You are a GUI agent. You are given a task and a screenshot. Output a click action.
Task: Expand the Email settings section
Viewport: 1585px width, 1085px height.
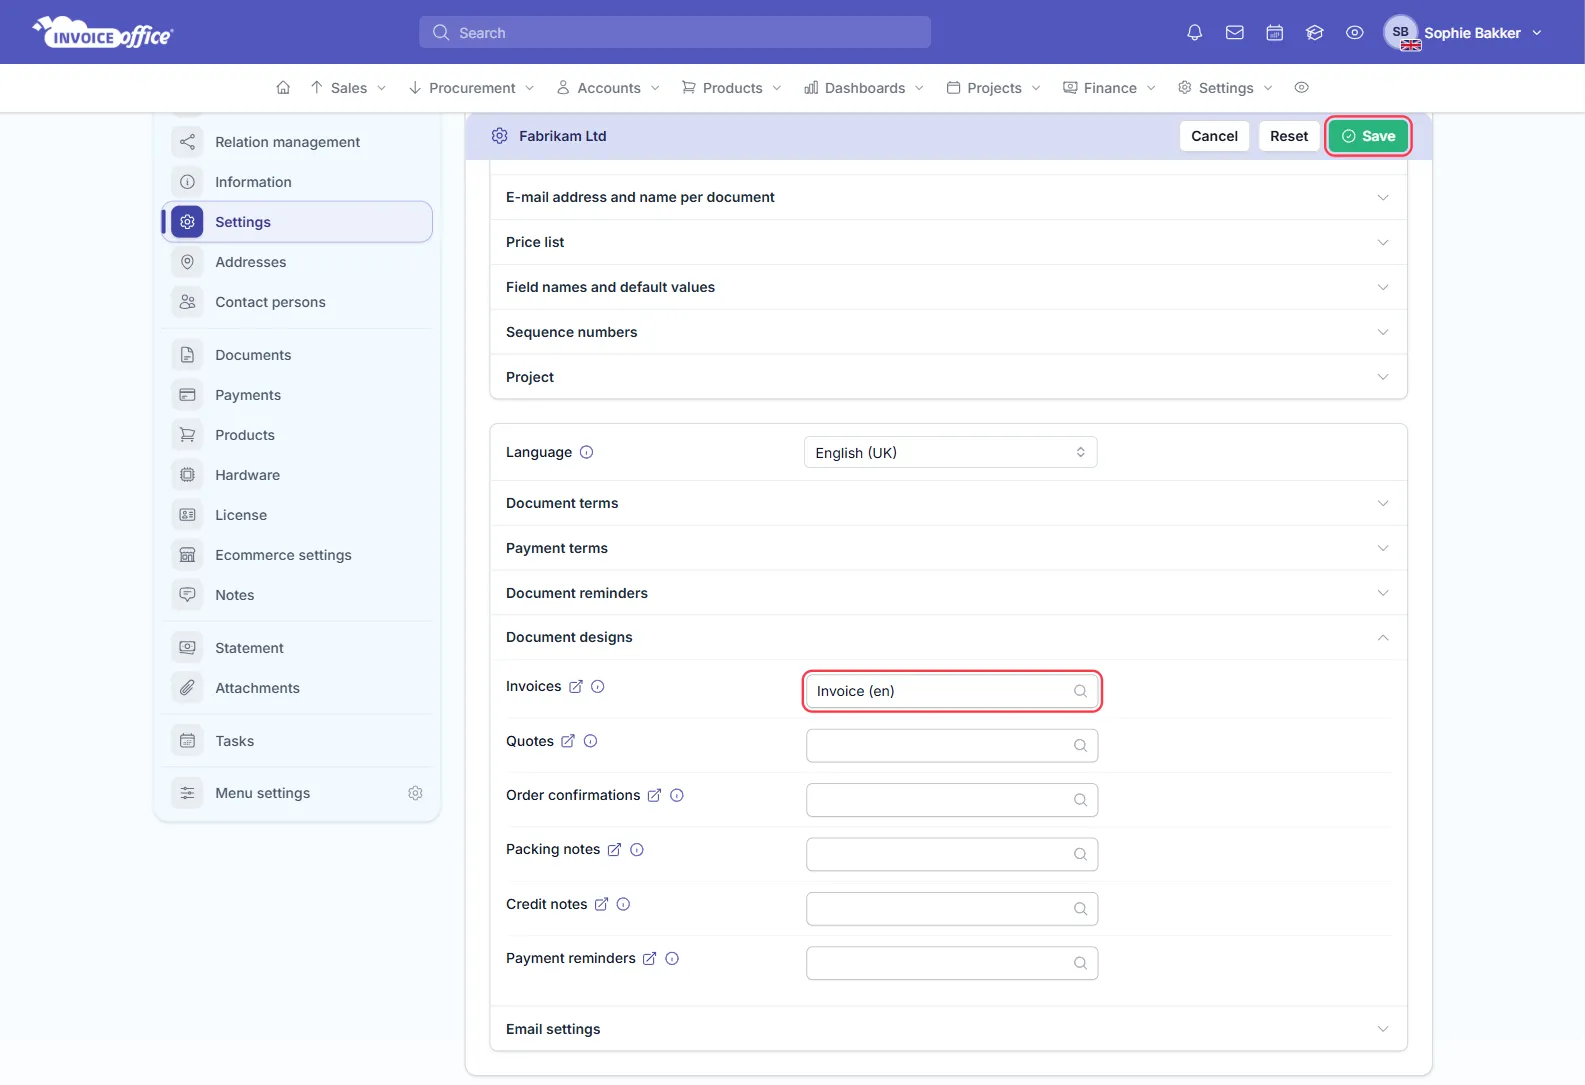pyautogui.click(x=948, y=1029)
